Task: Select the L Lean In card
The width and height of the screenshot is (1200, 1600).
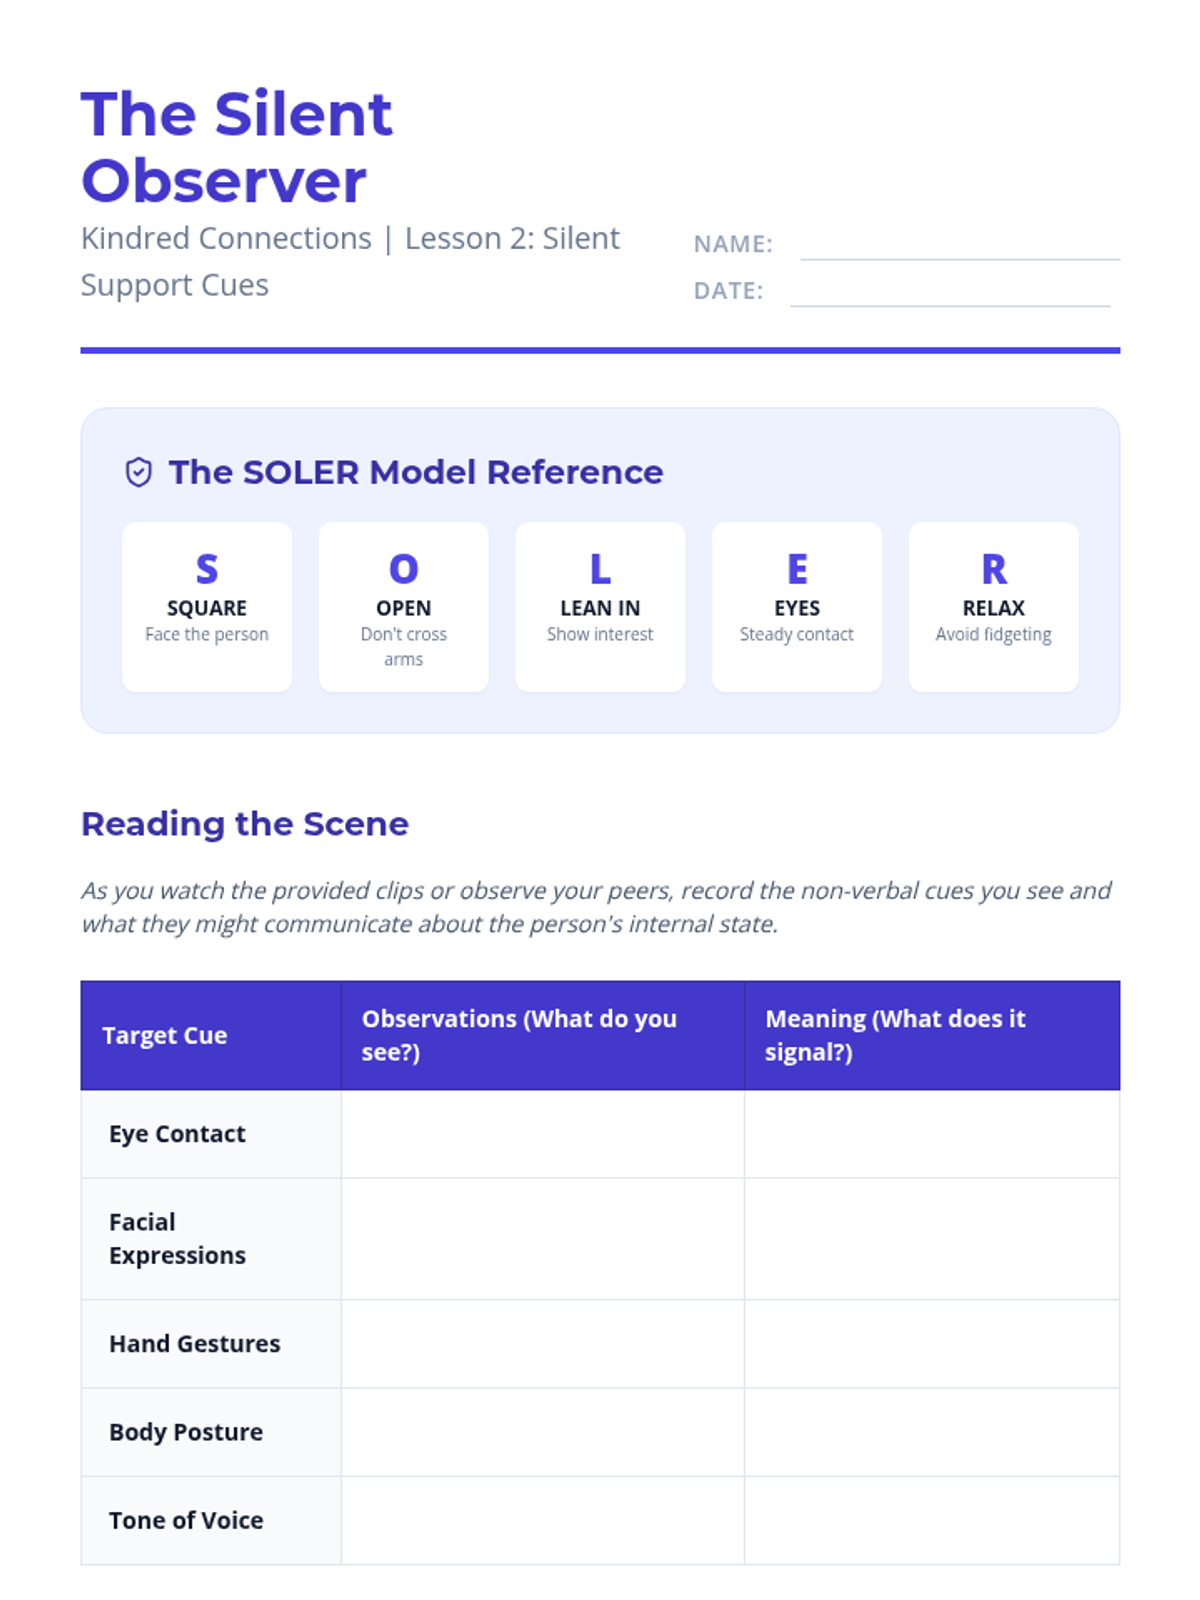Action: (x=600, y=607)
